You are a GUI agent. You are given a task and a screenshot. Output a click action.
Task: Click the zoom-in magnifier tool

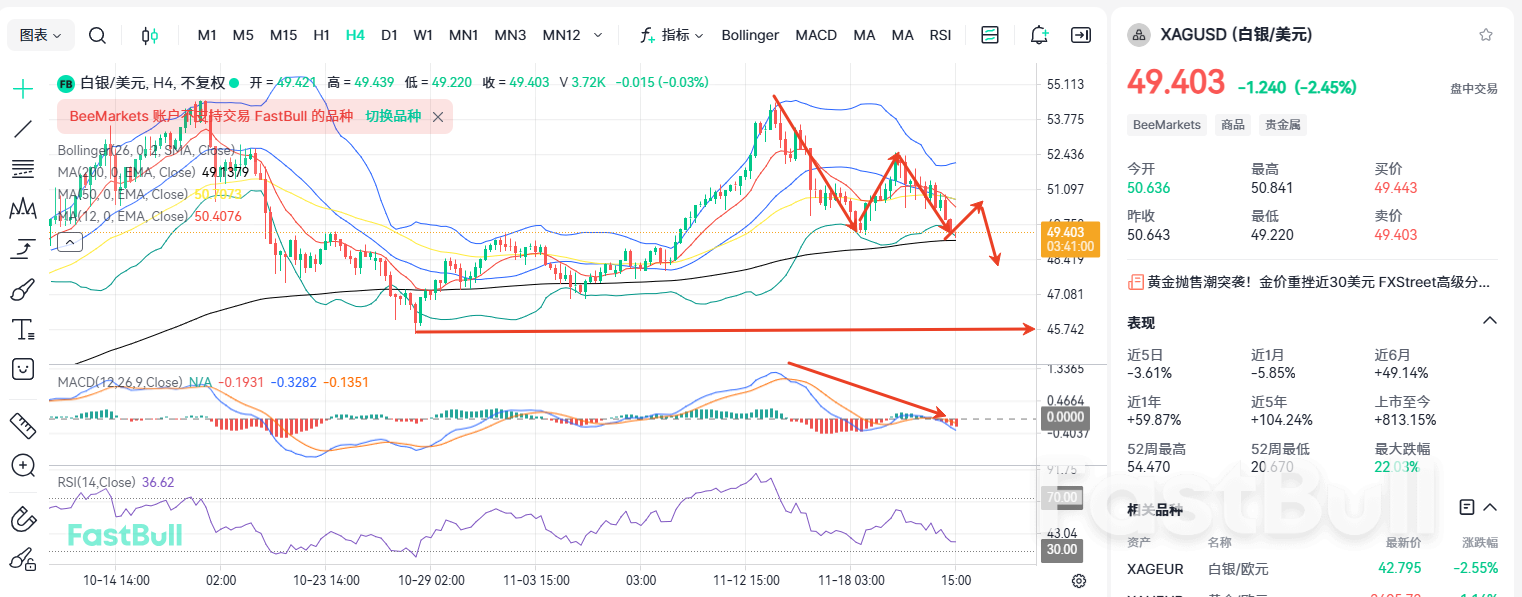point(22,465)
